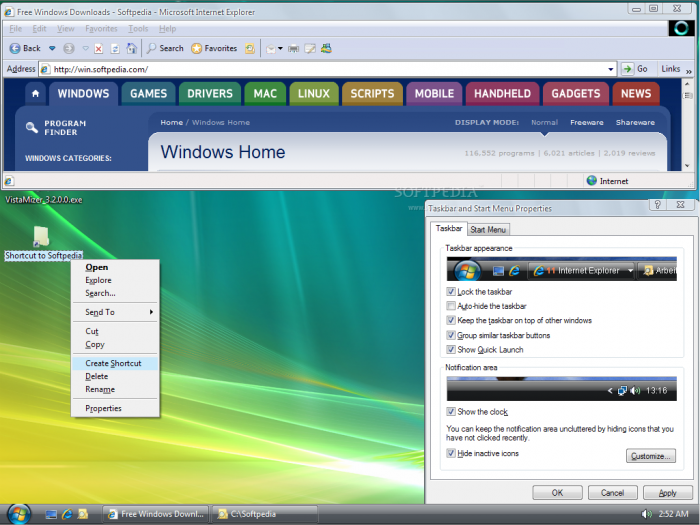Toggle Lock the taskbar checkbox

click(451, 292)
